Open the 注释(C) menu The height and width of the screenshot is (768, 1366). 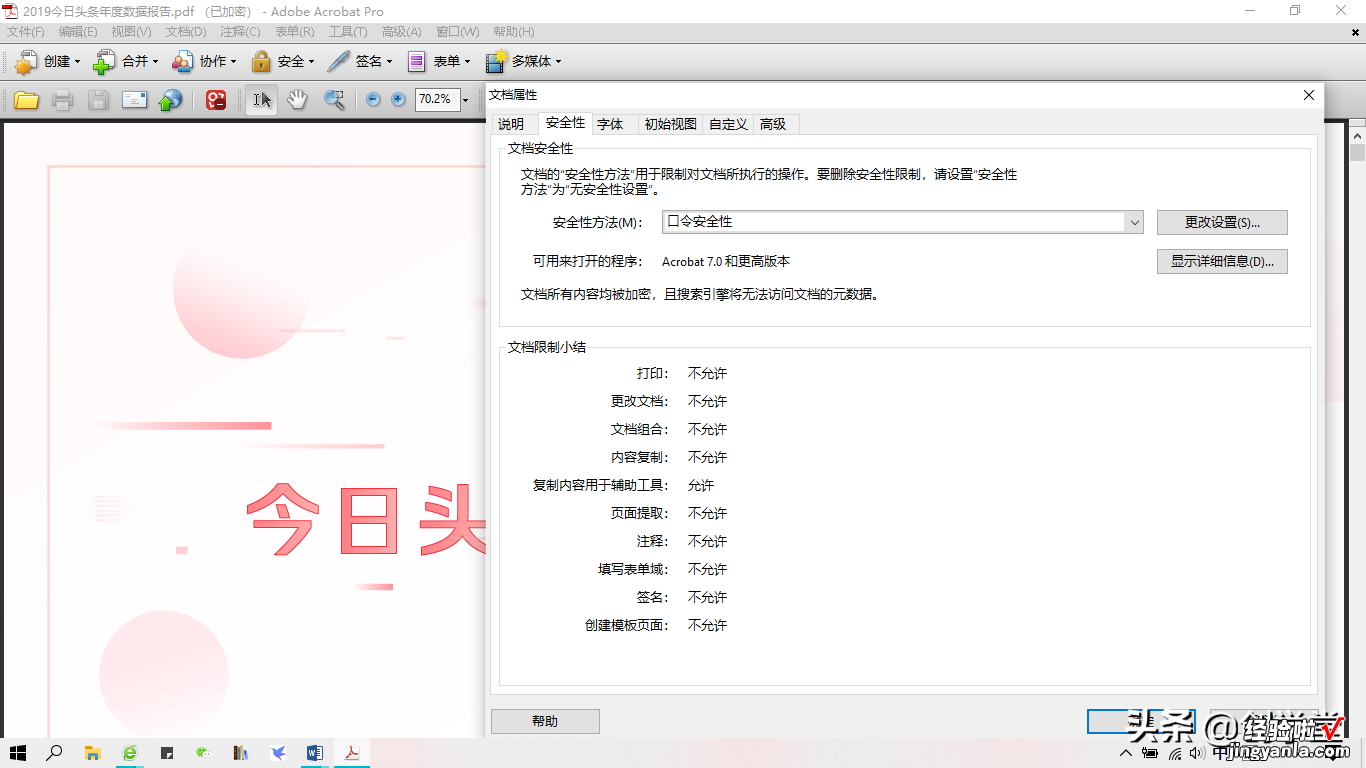240,32
